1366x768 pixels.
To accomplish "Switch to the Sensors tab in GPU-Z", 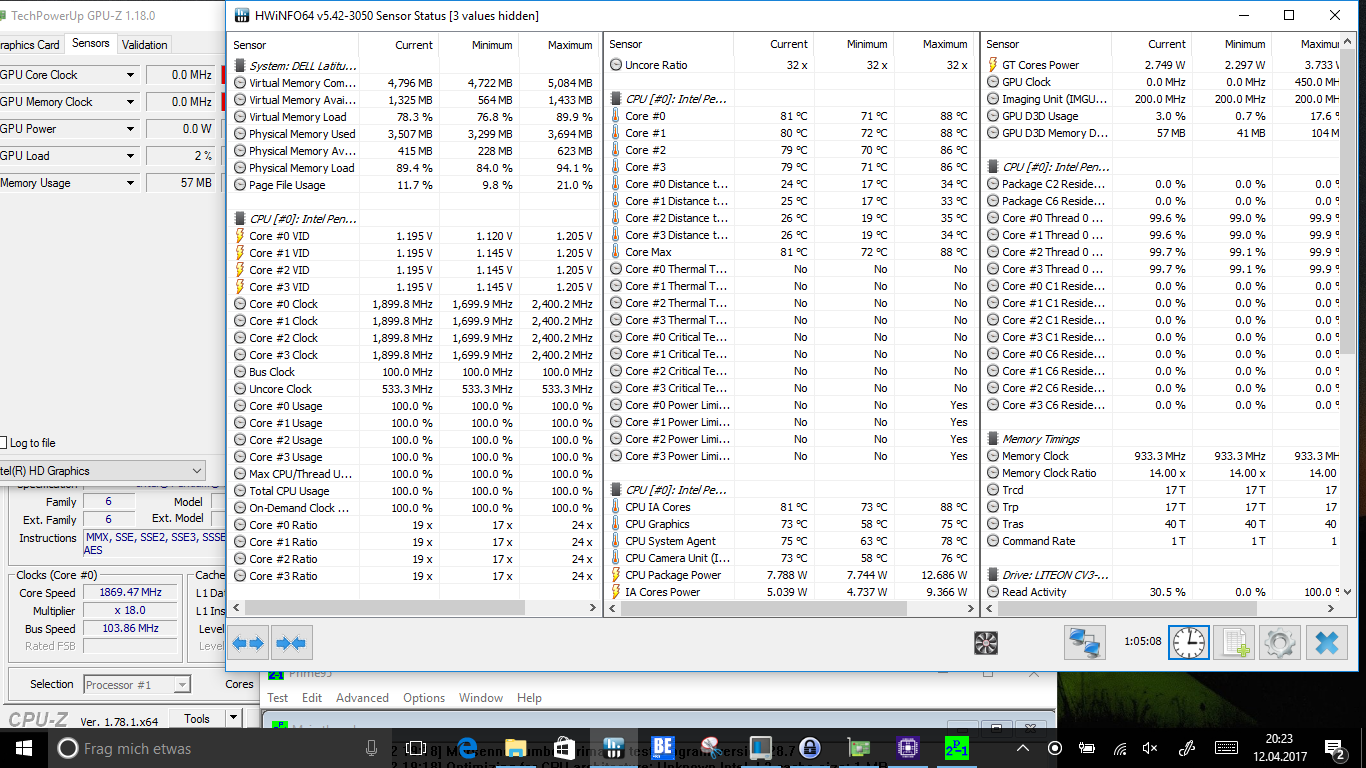I will point(91,44).
